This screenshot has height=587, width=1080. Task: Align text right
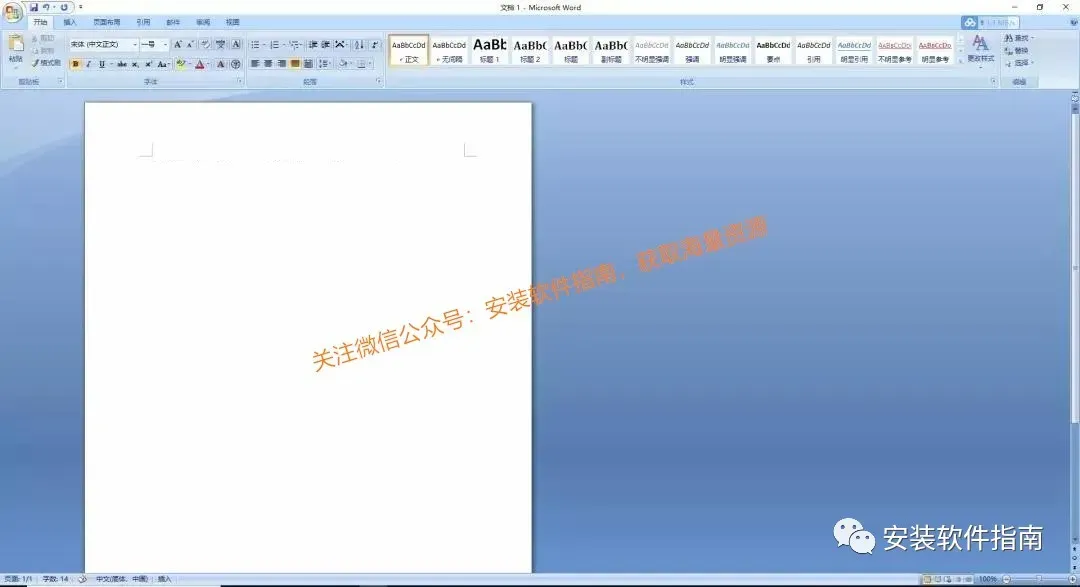click(281, 64)
